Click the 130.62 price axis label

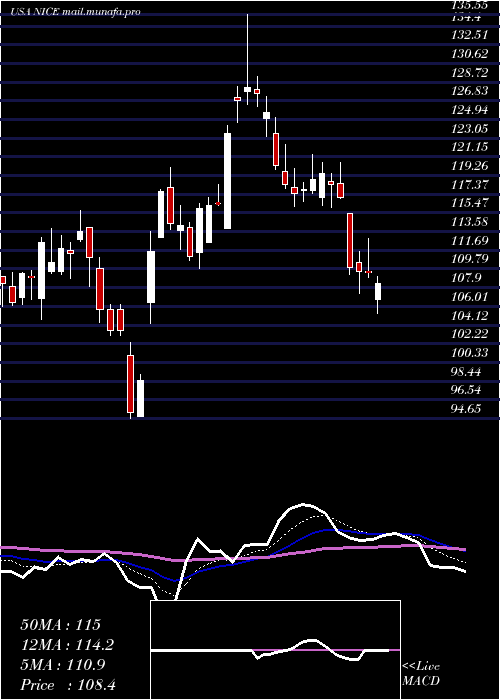pos(470,54)
